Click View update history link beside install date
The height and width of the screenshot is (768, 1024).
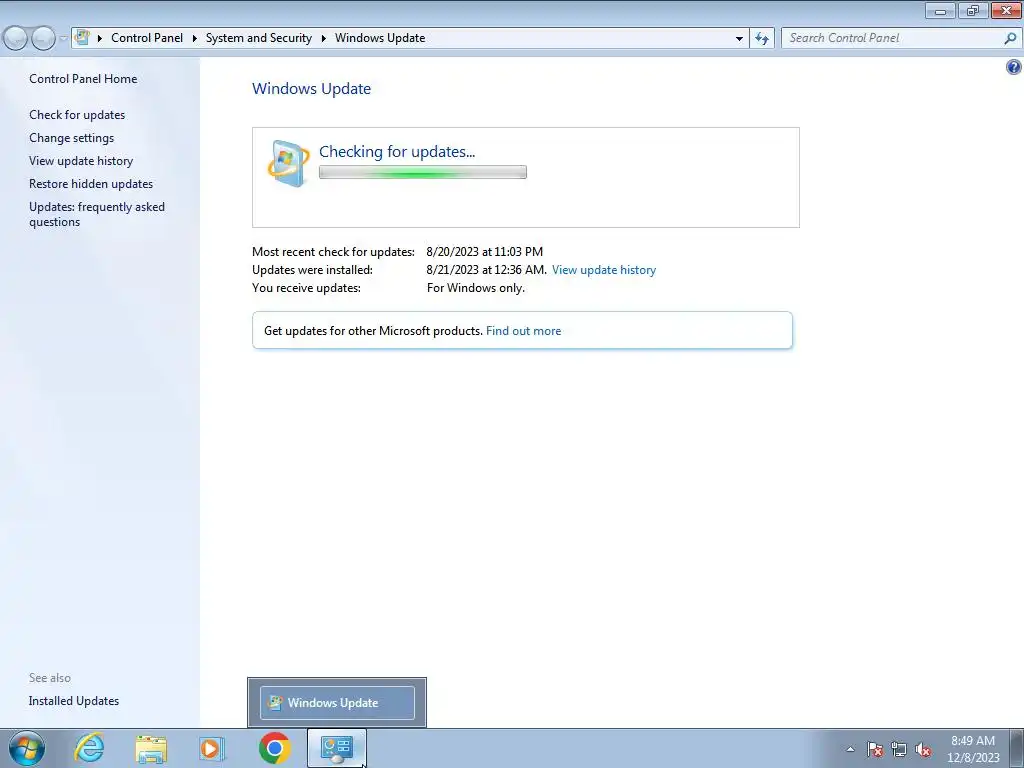[603, 270]
